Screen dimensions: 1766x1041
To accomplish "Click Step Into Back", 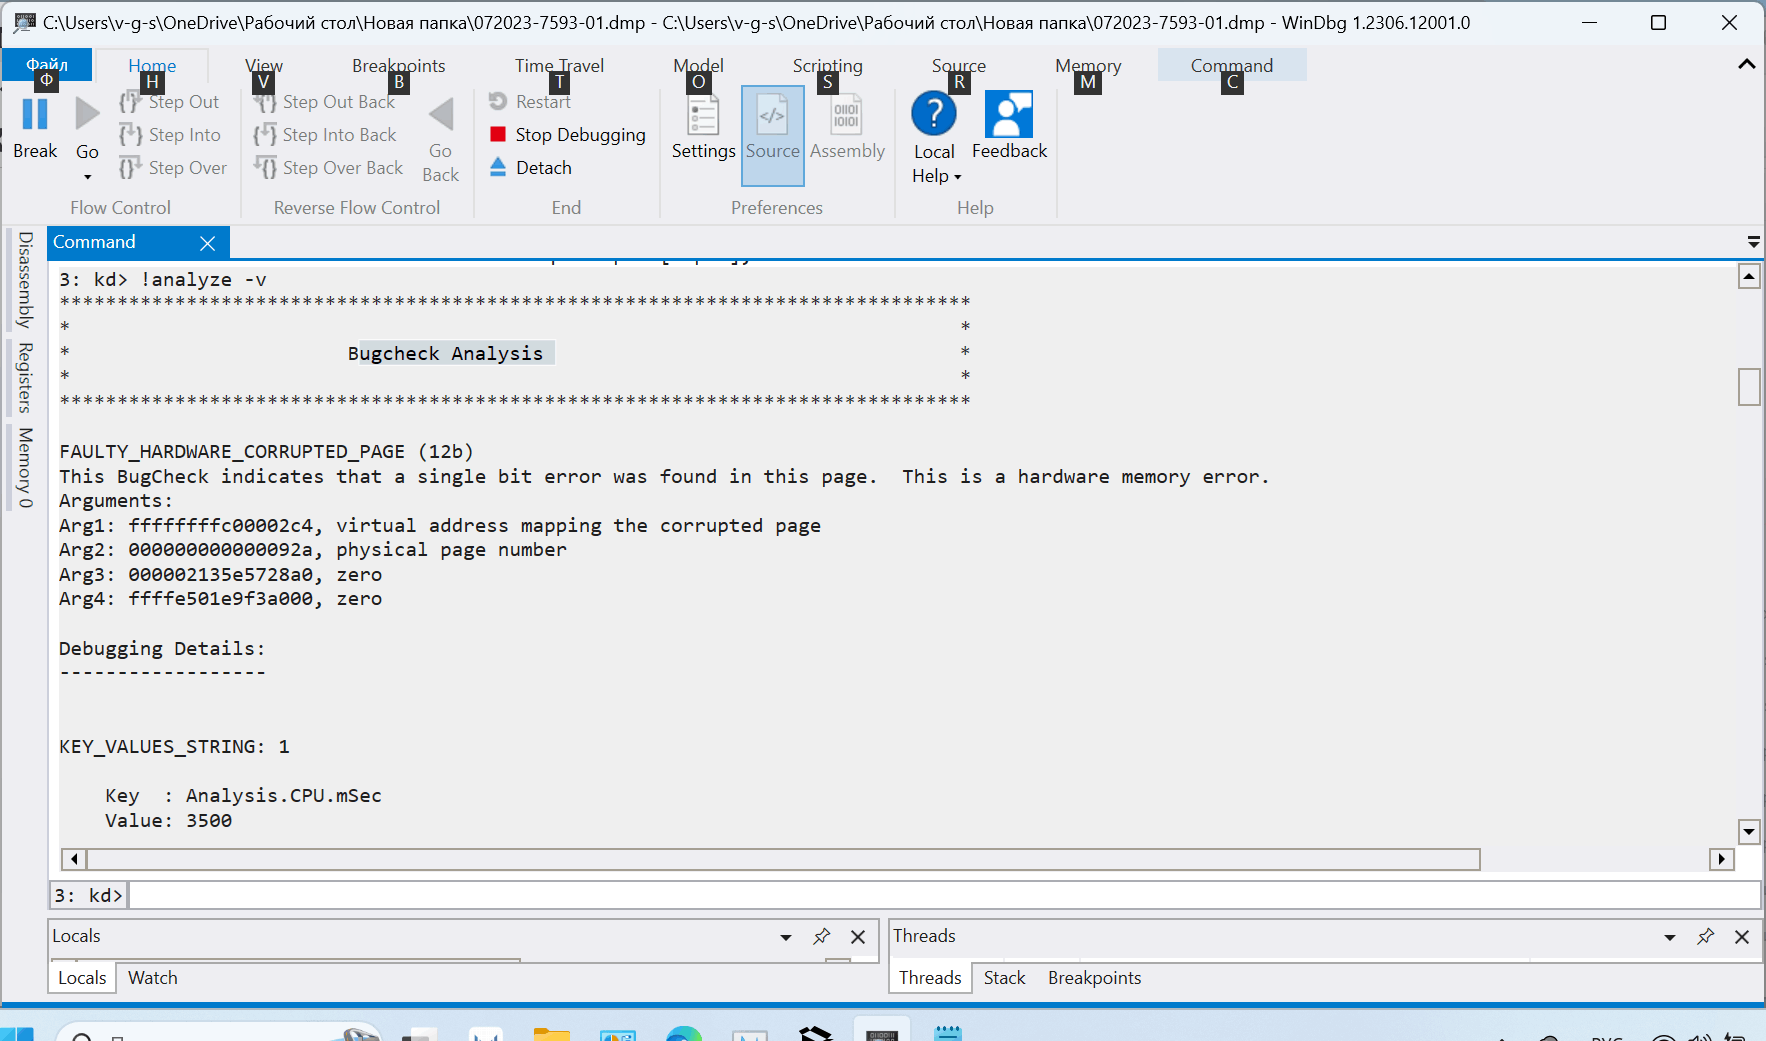I will pos(326,135).
